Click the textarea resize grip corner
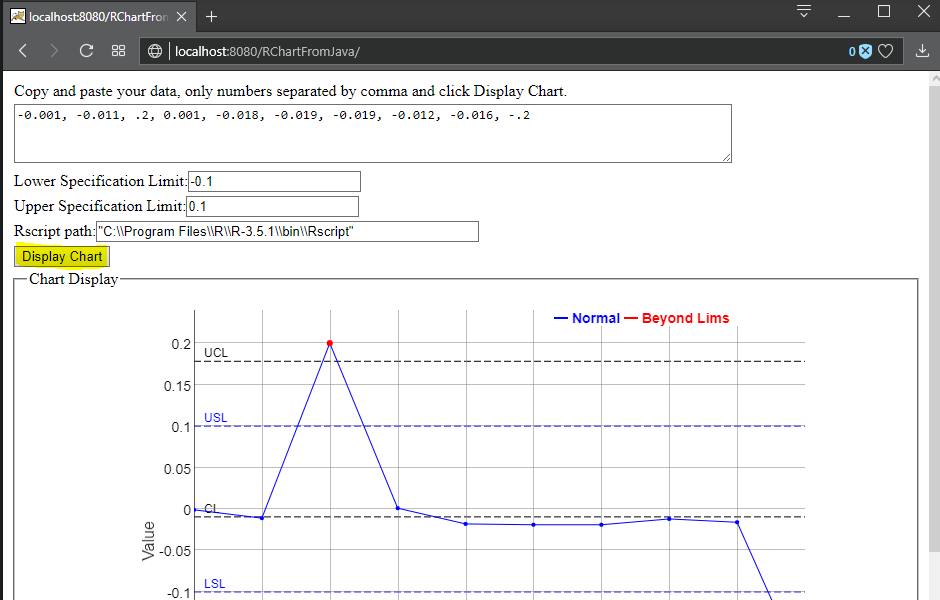This screenshot has width=940, height=600. pyautogui.click(x=726, y=157)
